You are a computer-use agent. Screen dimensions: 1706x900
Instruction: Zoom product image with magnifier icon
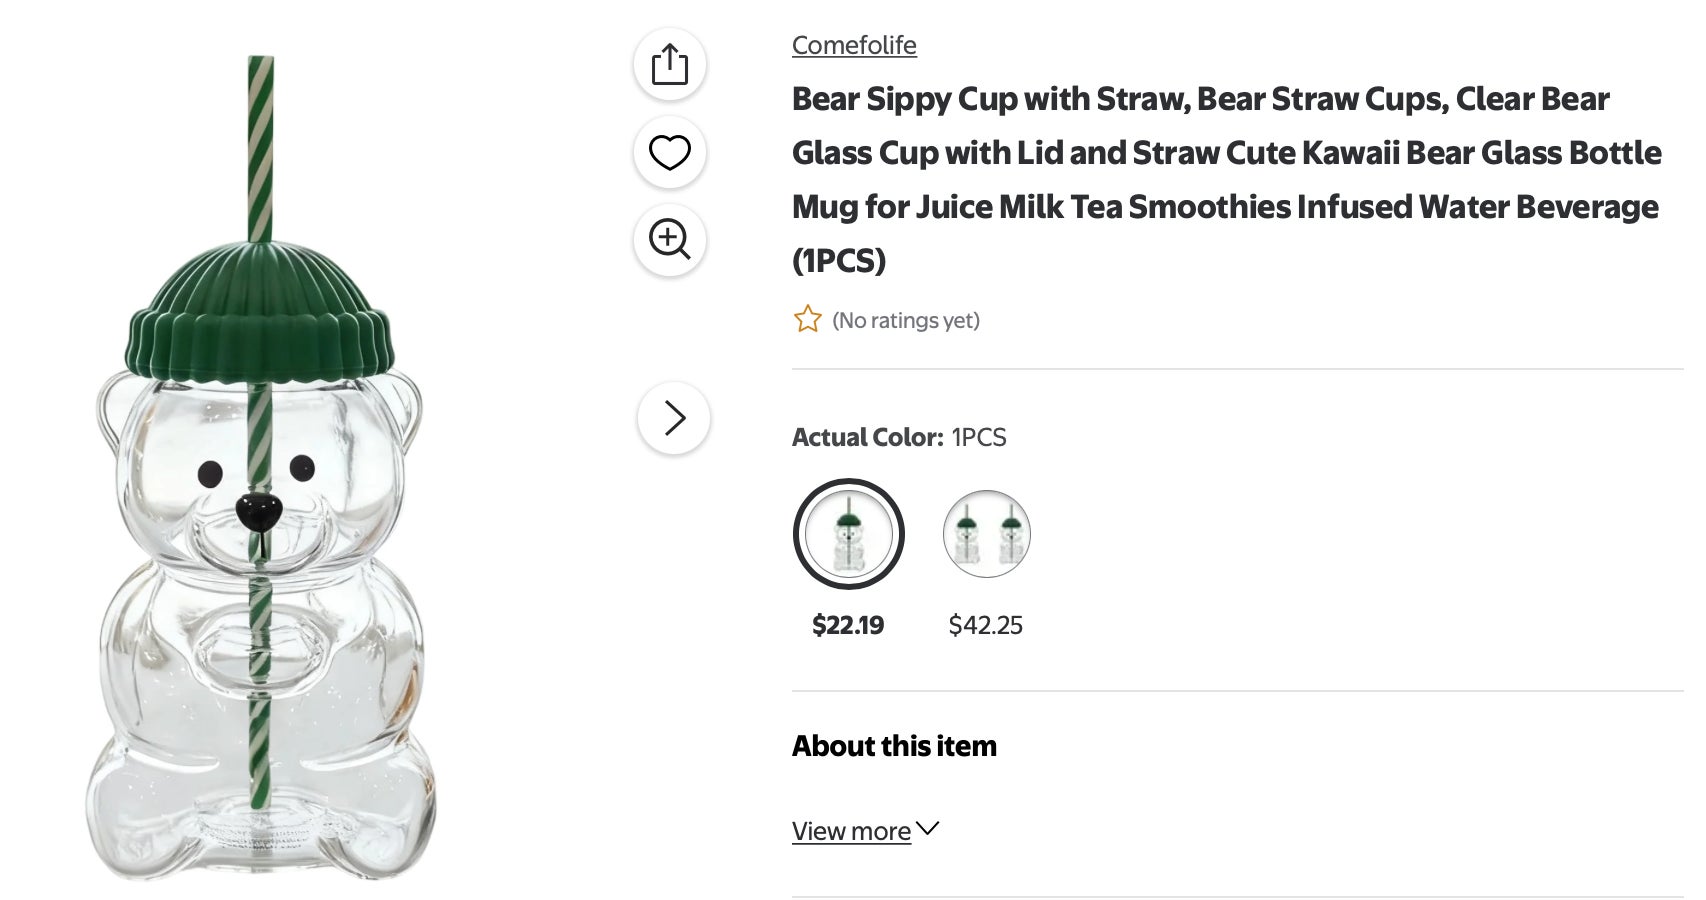point(670,240)
